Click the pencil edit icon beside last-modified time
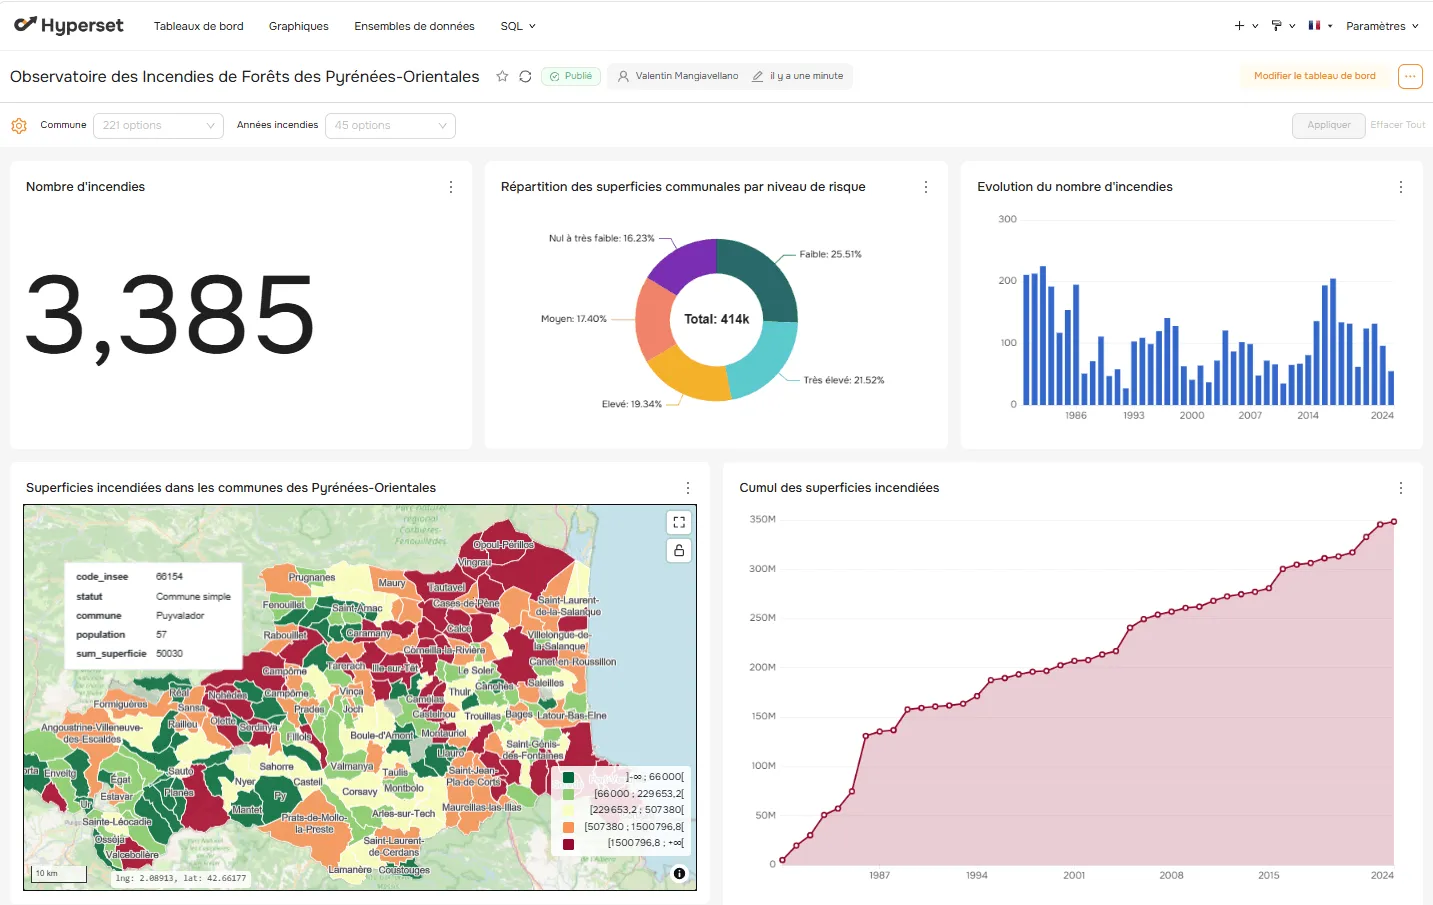1433x905 pixels. point(758,76)
